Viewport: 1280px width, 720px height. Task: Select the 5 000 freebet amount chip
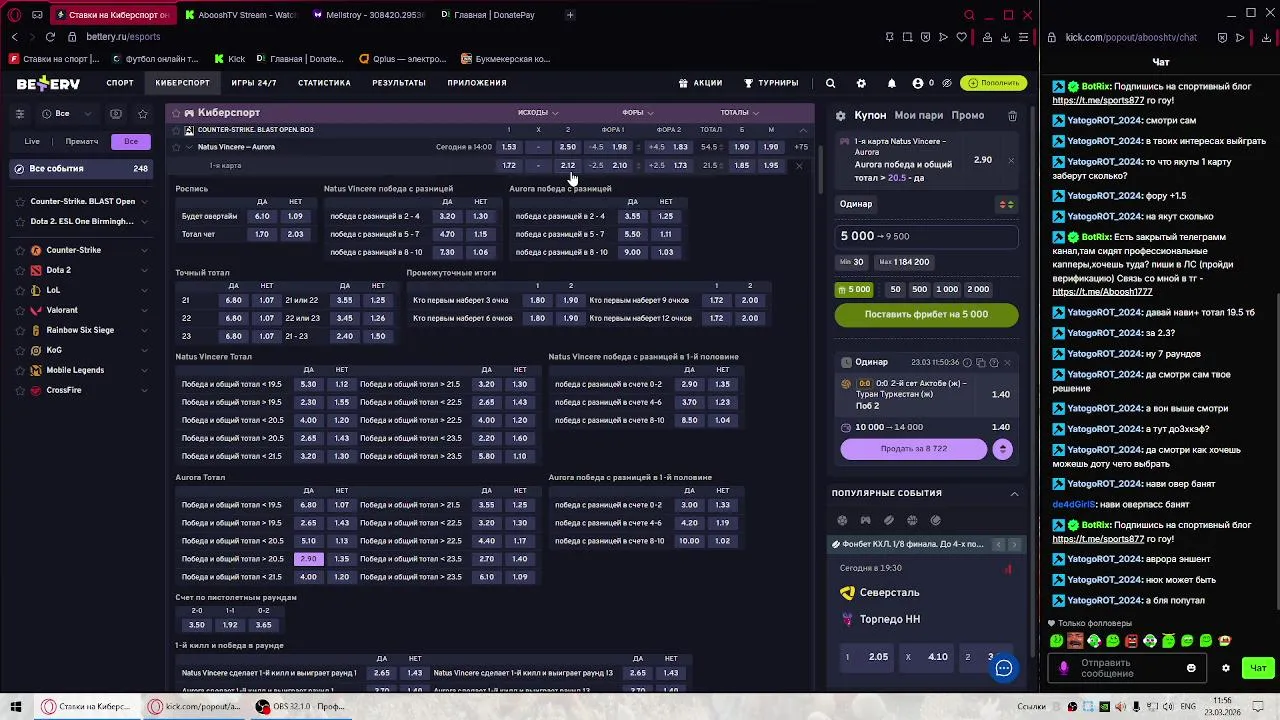pyautogui.click(x=854, y=289)
